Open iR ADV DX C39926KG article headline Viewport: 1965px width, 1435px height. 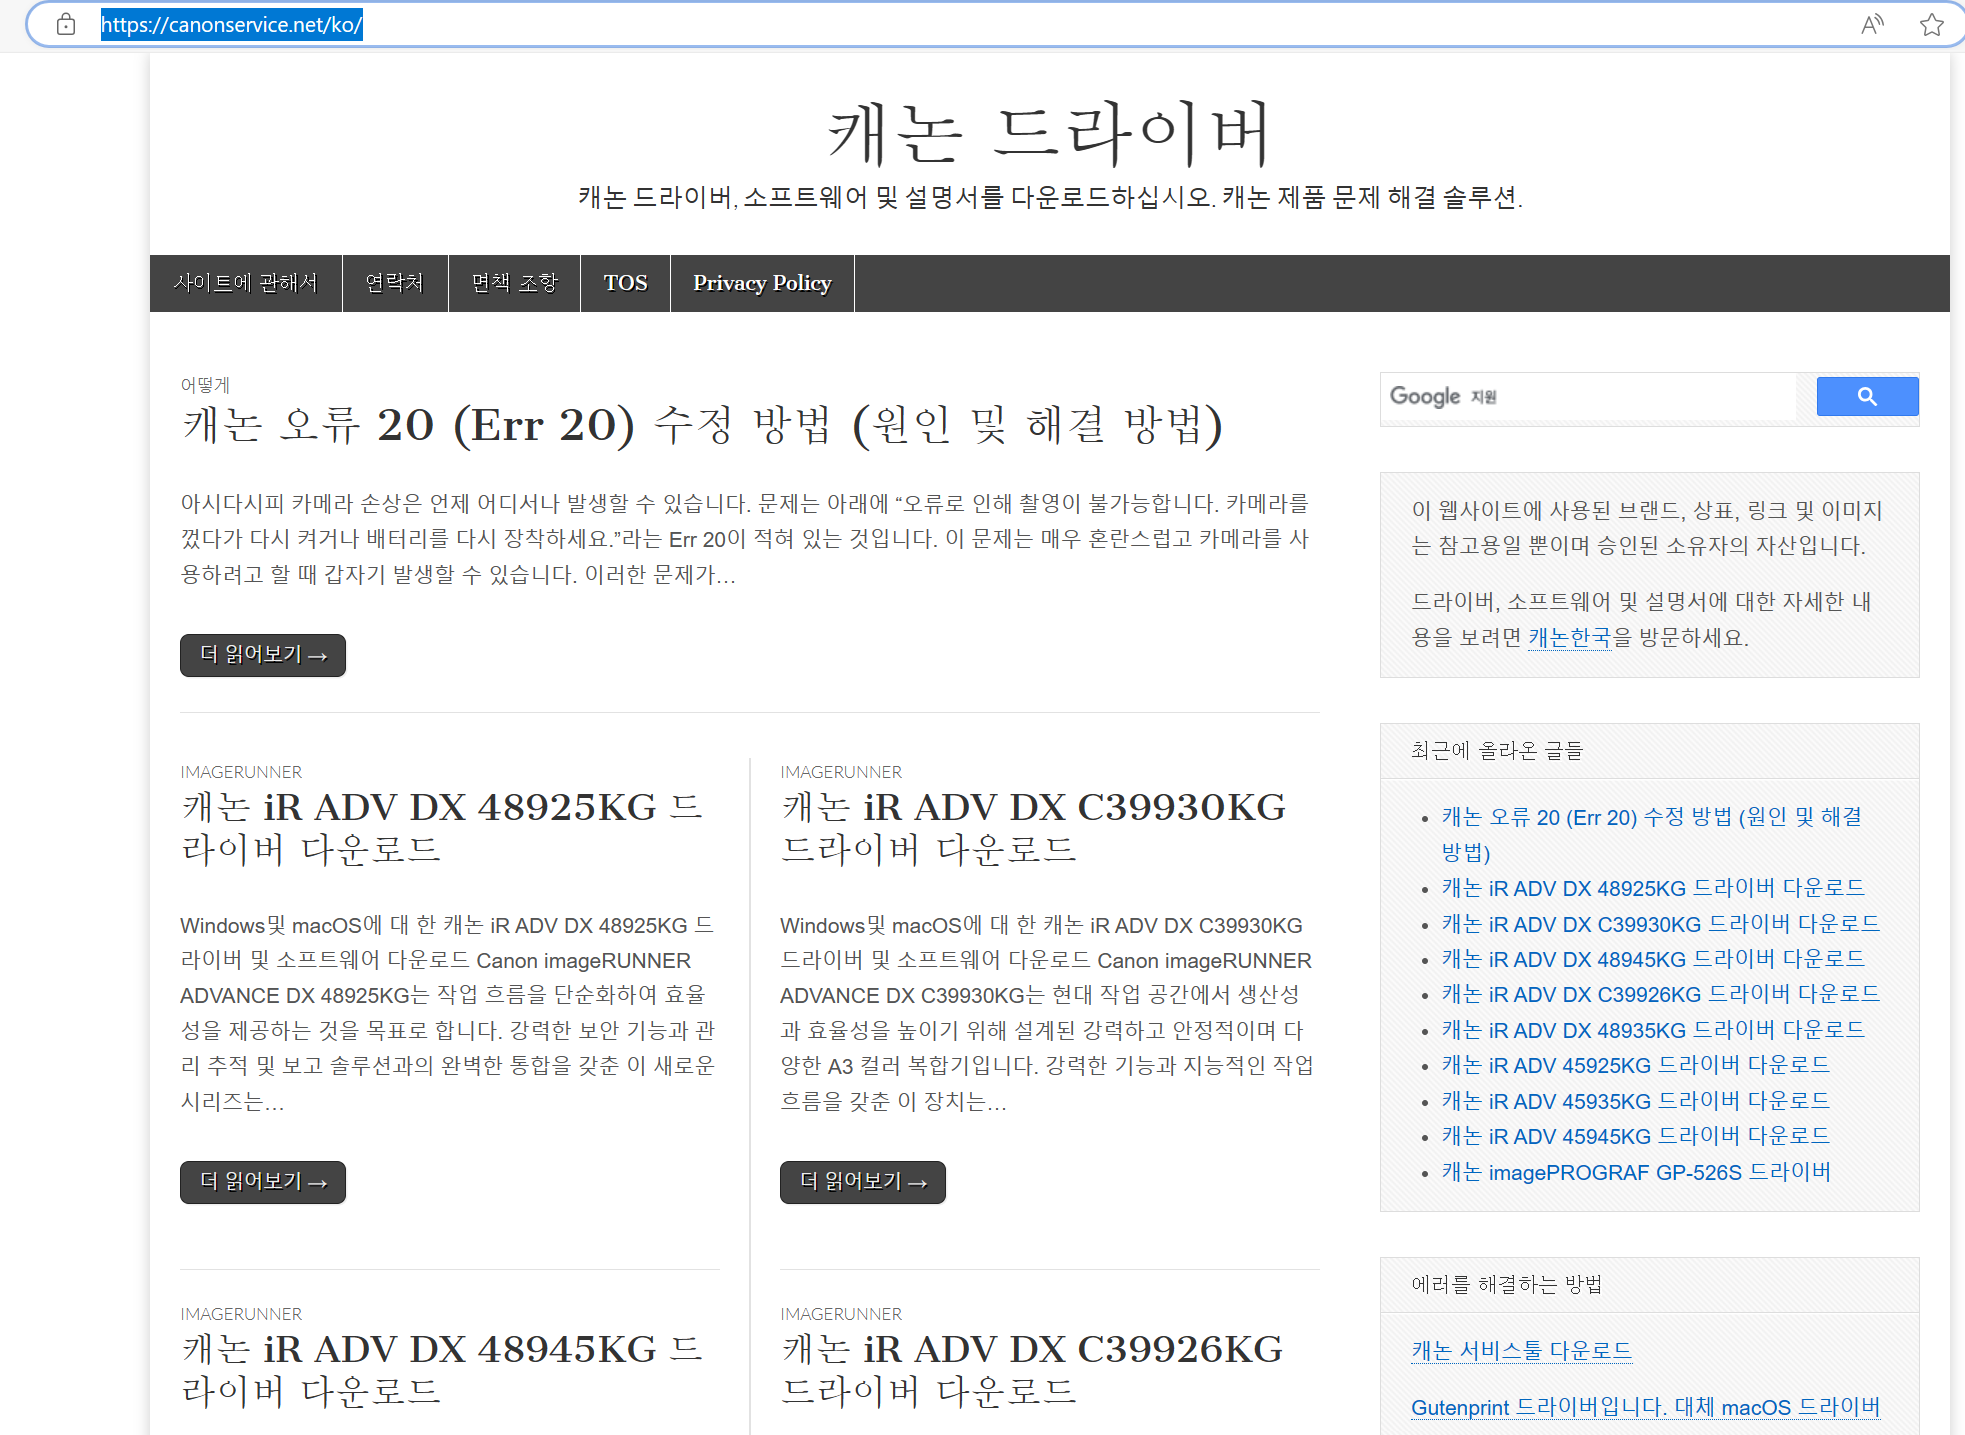tap(1032, 1370)
